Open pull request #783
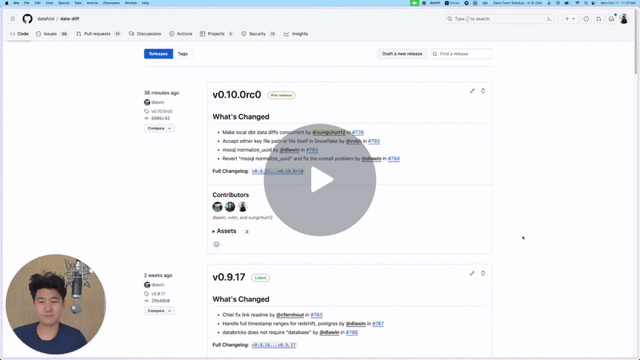 [x=316, y=315]
